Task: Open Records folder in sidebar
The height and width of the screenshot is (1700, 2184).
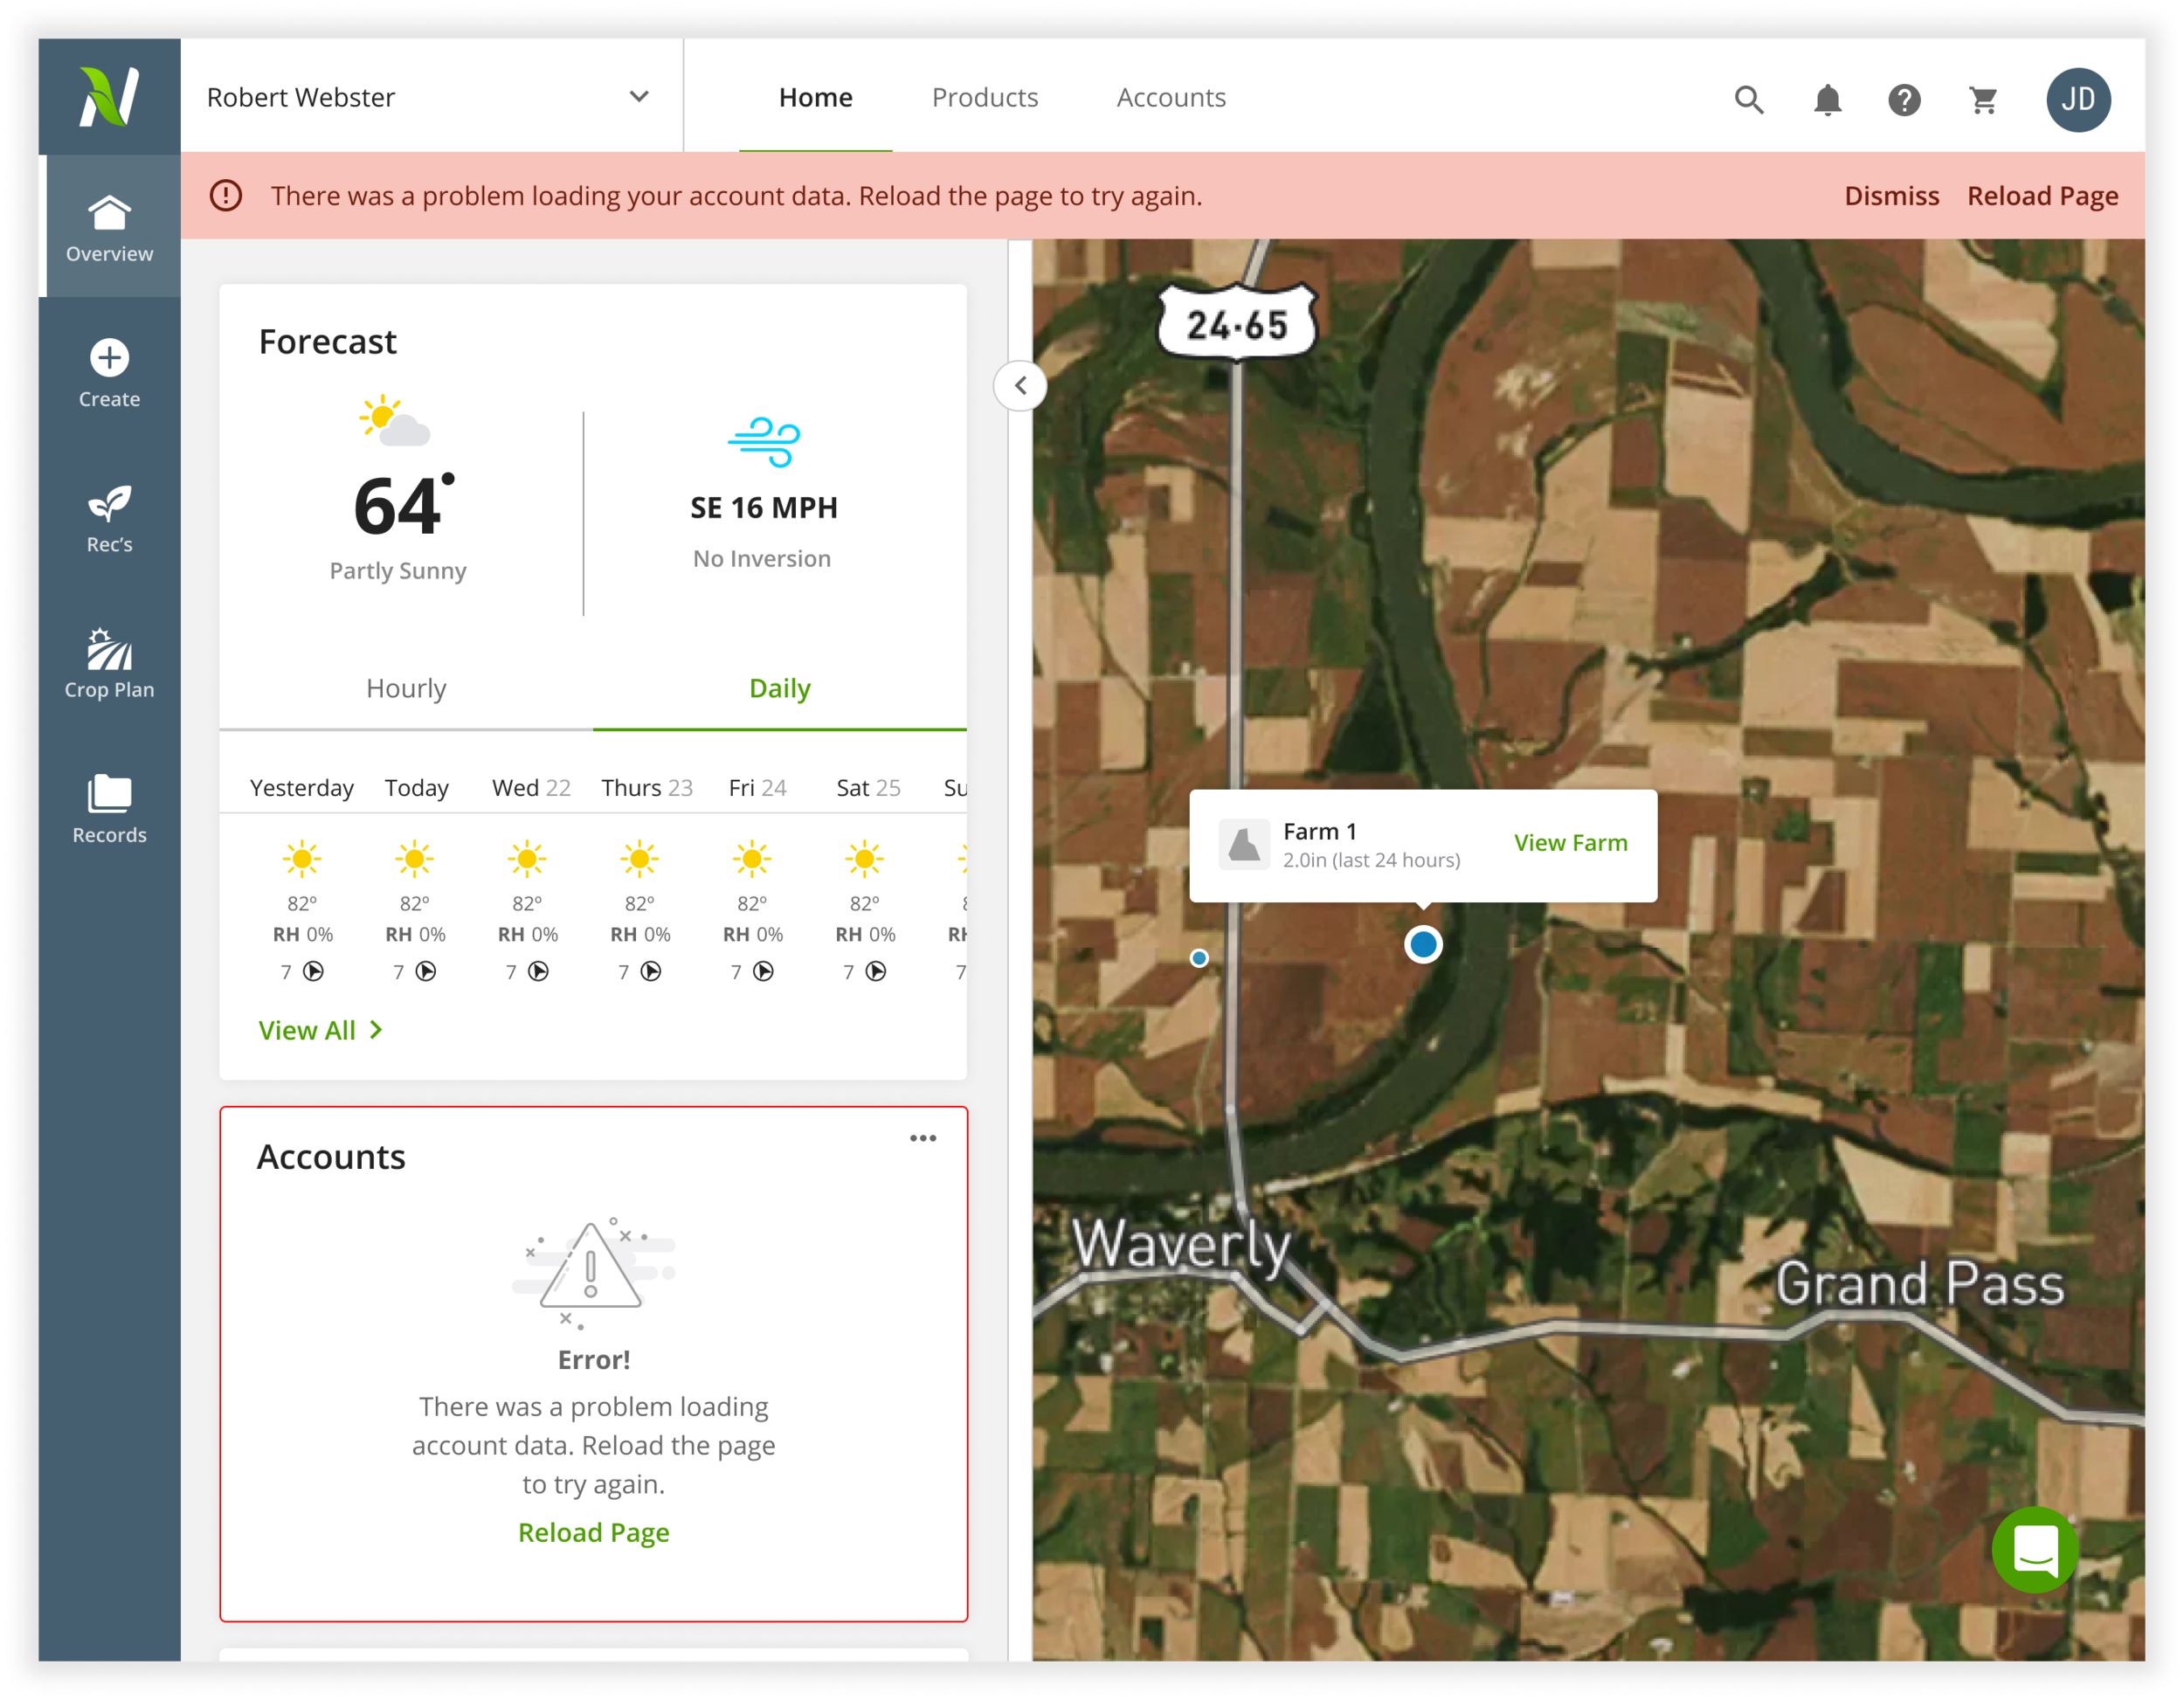Action: [x=109, y=808]
